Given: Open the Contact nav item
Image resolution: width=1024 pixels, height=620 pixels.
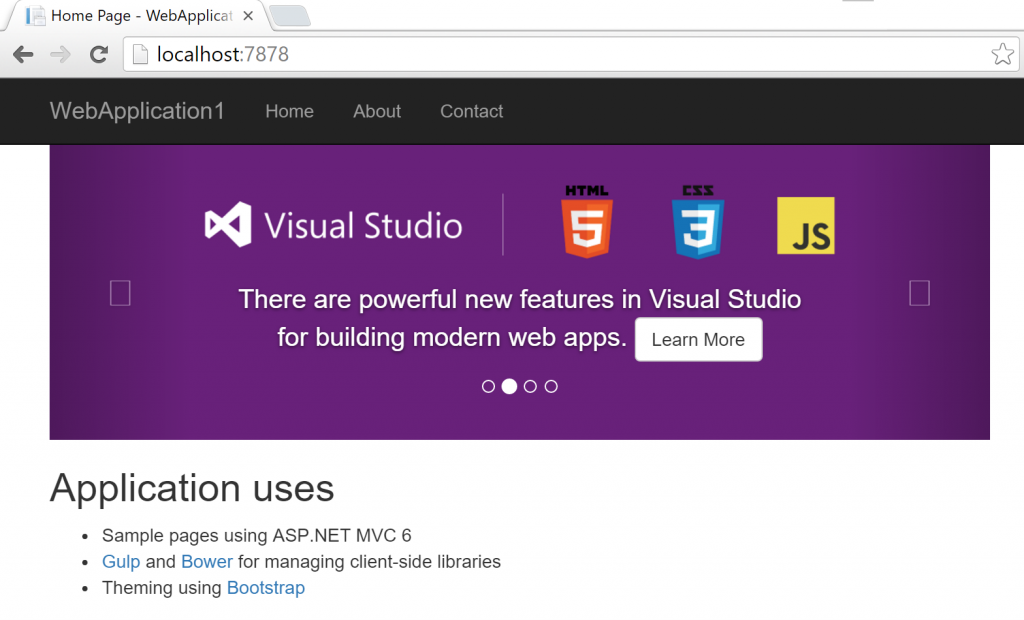Looking at the screenshot, I should (x=472, y=112).
